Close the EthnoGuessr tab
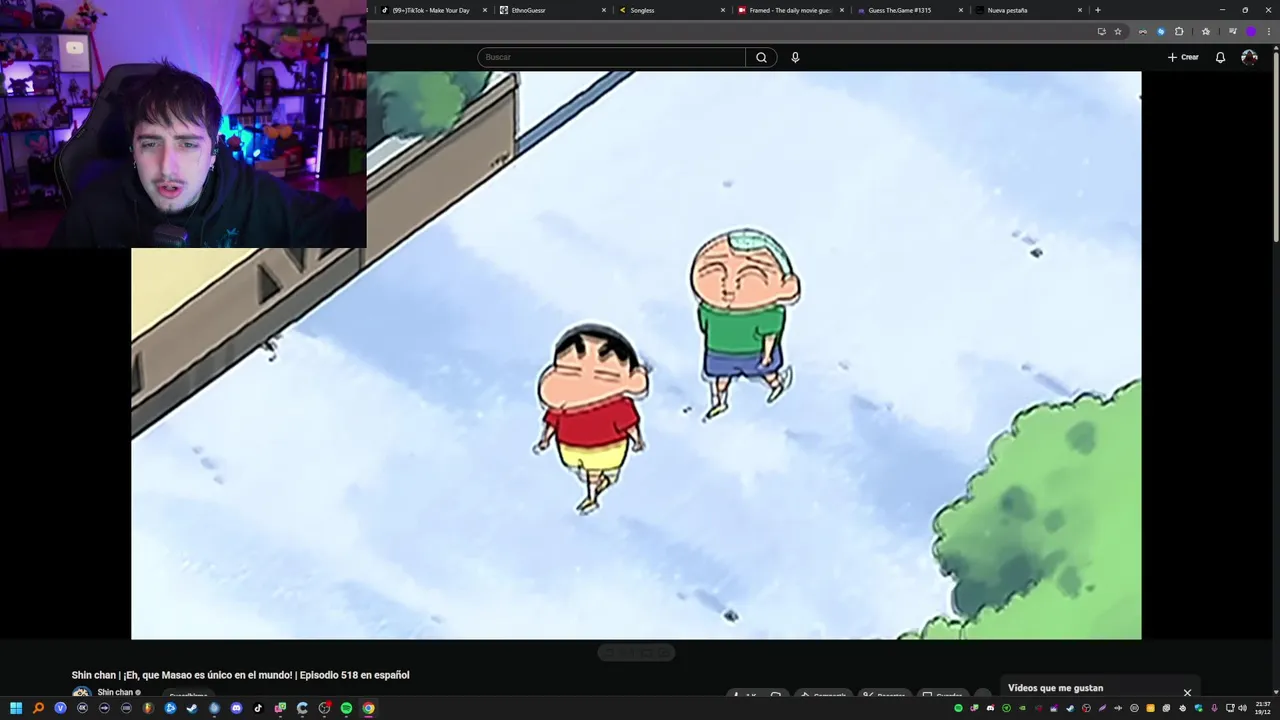1280x720 pixels. pos(604,10)
